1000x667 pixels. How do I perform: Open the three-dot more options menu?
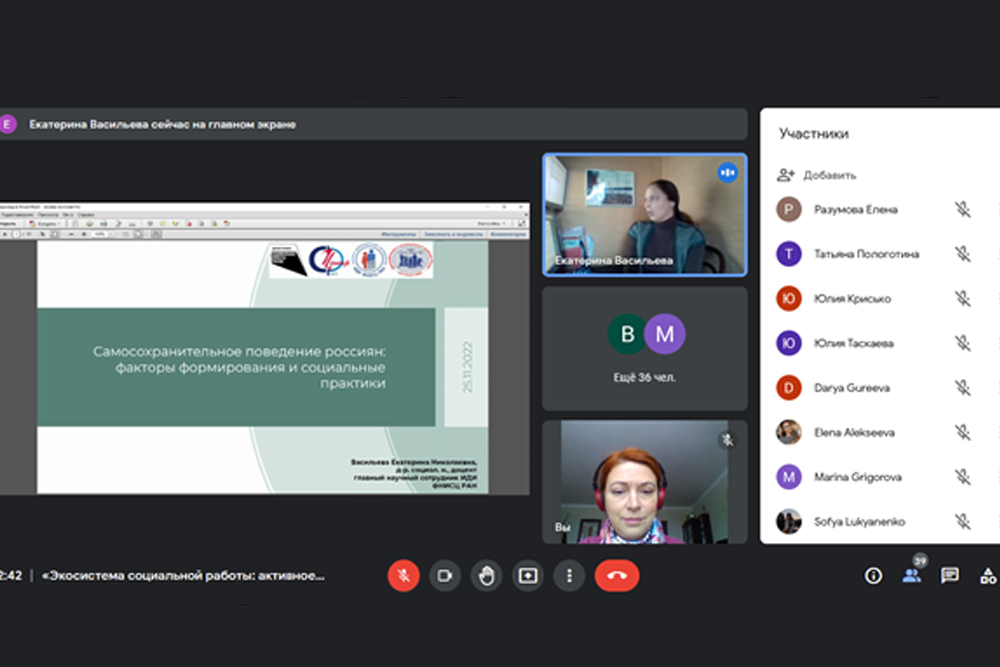coord(569,576)
